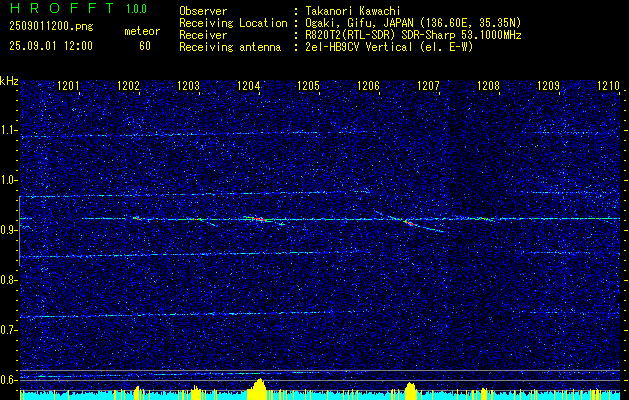This screenshot has height=400, width=629.
Task: Click the 0.6 kHz axis label
Action: pos(8,380)
